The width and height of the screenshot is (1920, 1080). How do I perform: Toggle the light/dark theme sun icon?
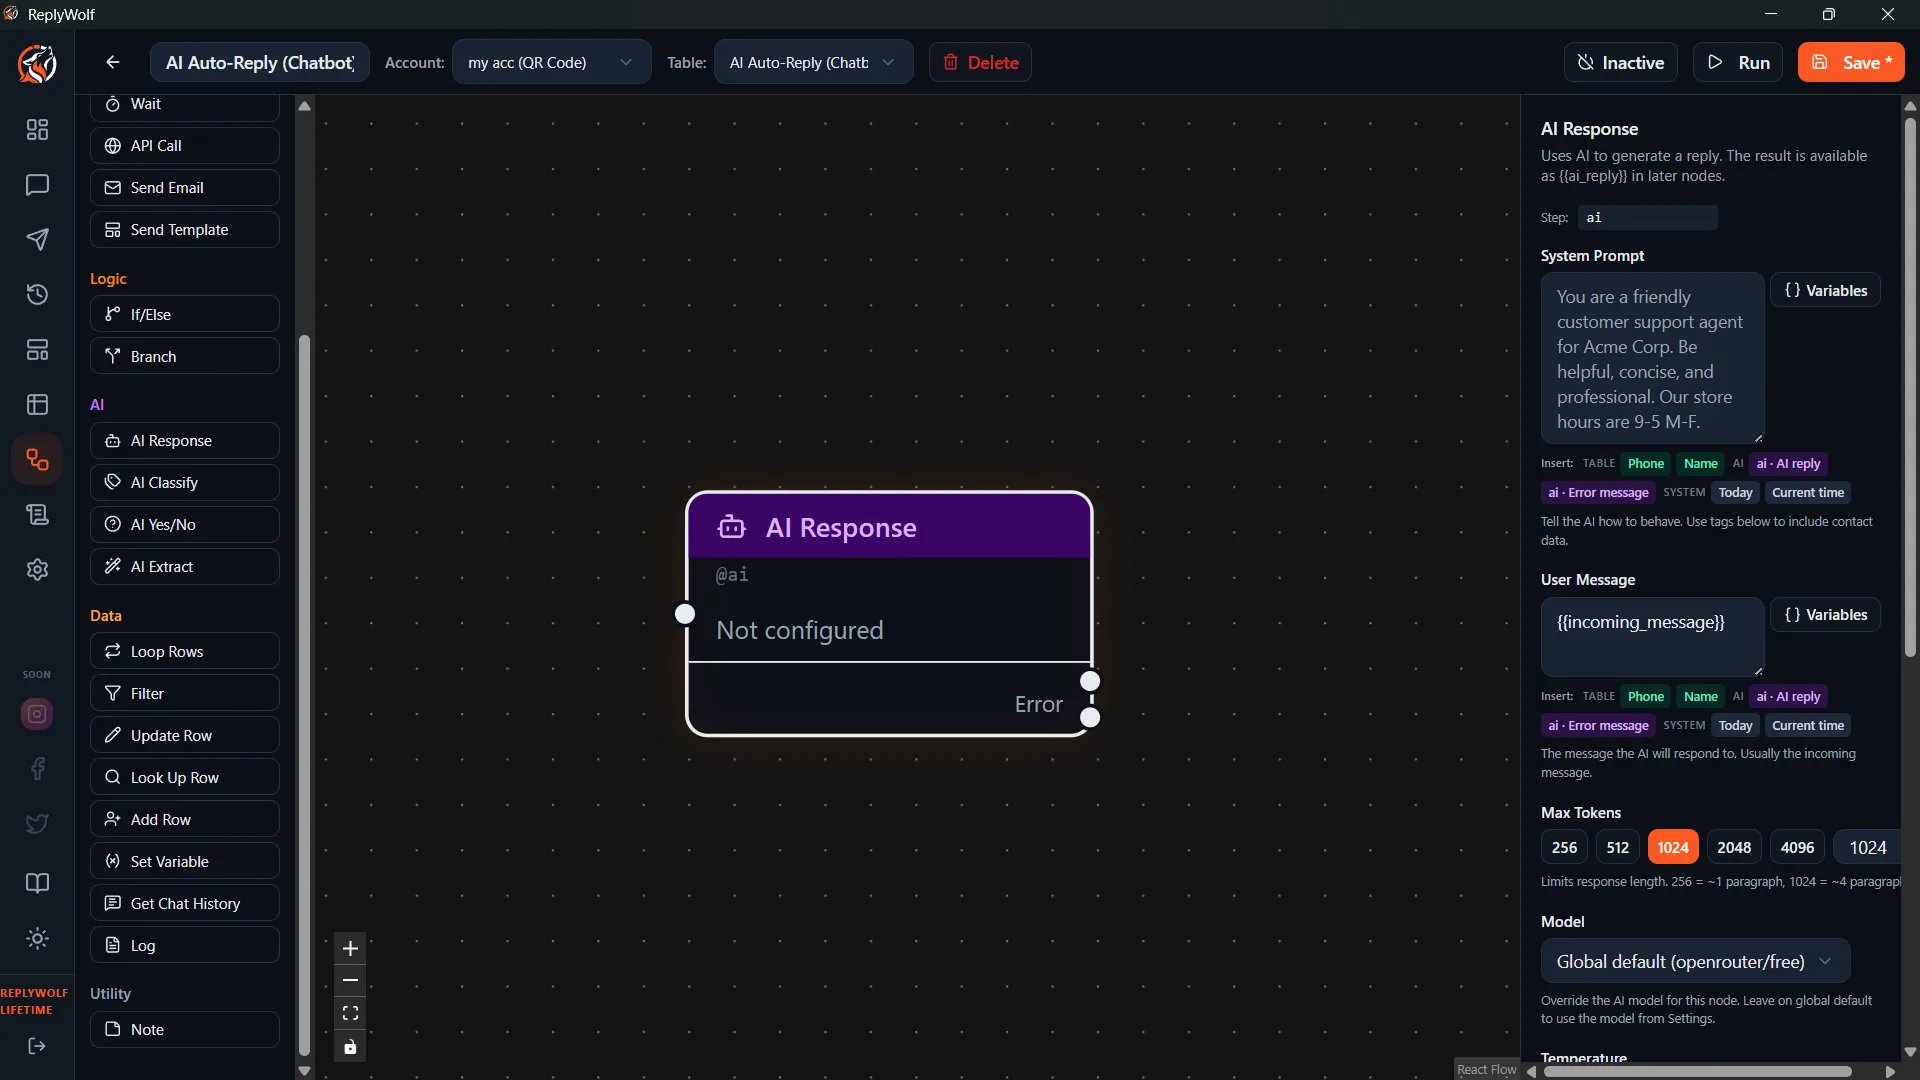[x=37, y=938]
